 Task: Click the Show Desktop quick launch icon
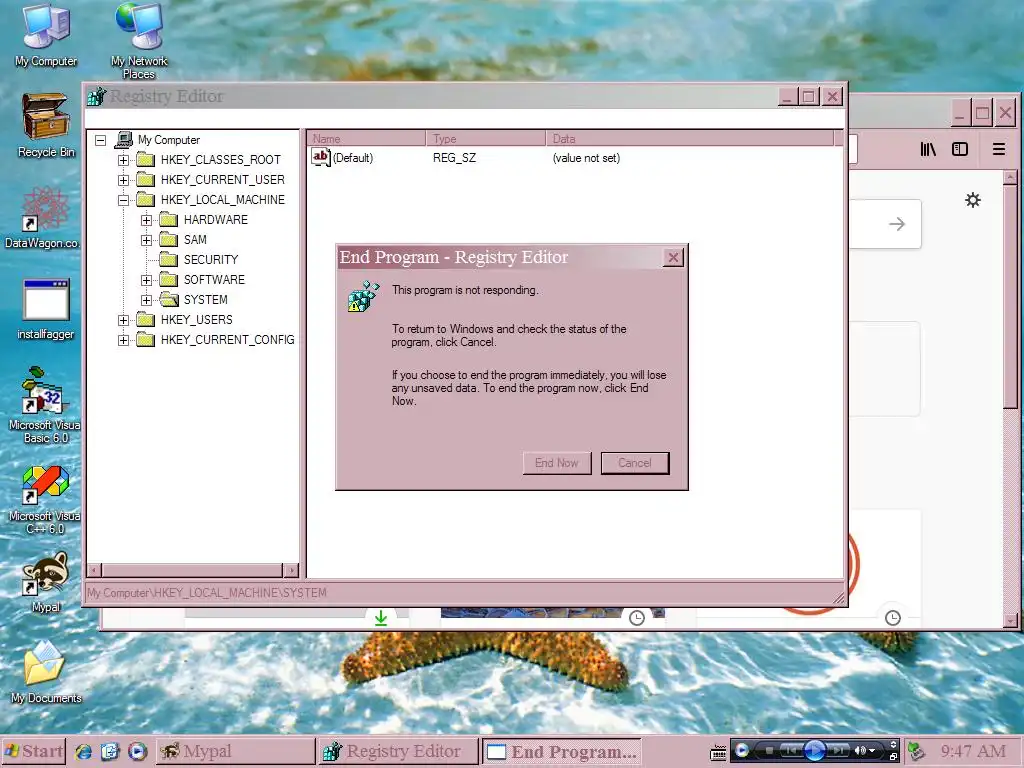(x=110, y=752)
